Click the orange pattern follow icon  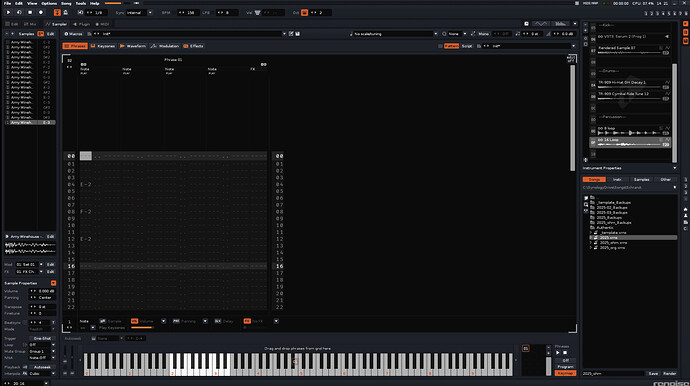click(57, 13)
